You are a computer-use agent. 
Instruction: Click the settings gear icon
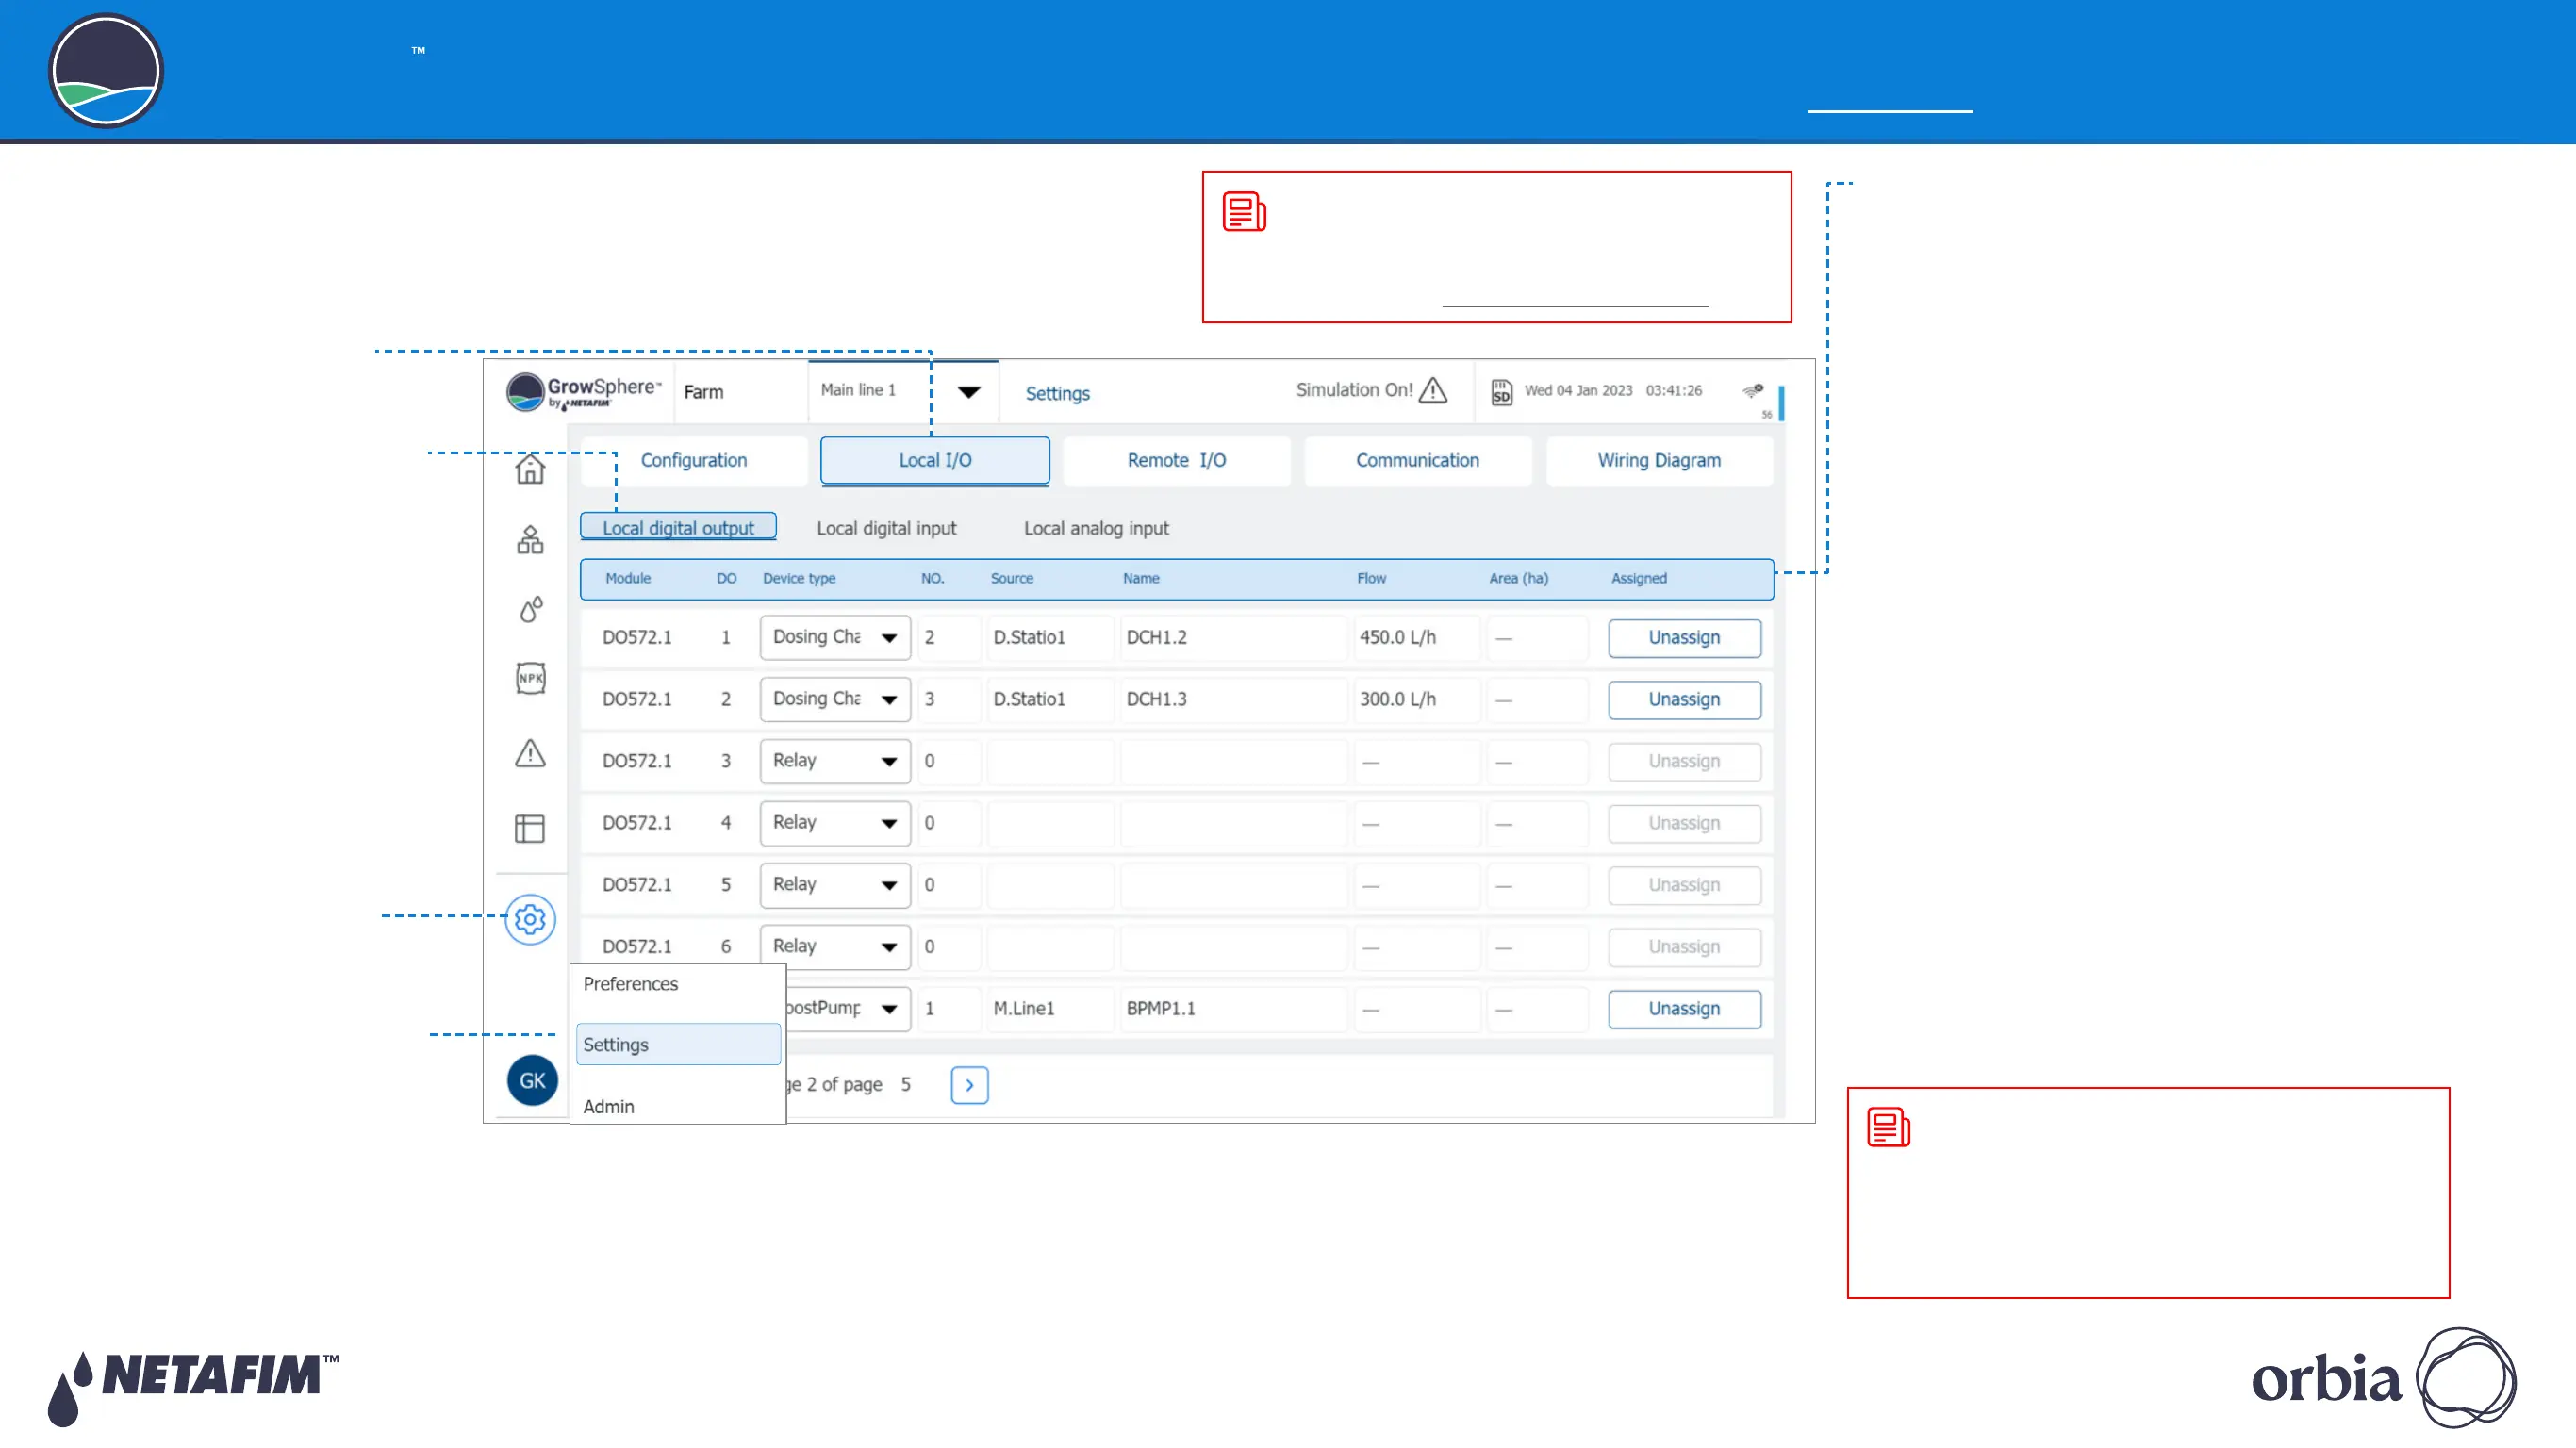(x=530, y=919)
